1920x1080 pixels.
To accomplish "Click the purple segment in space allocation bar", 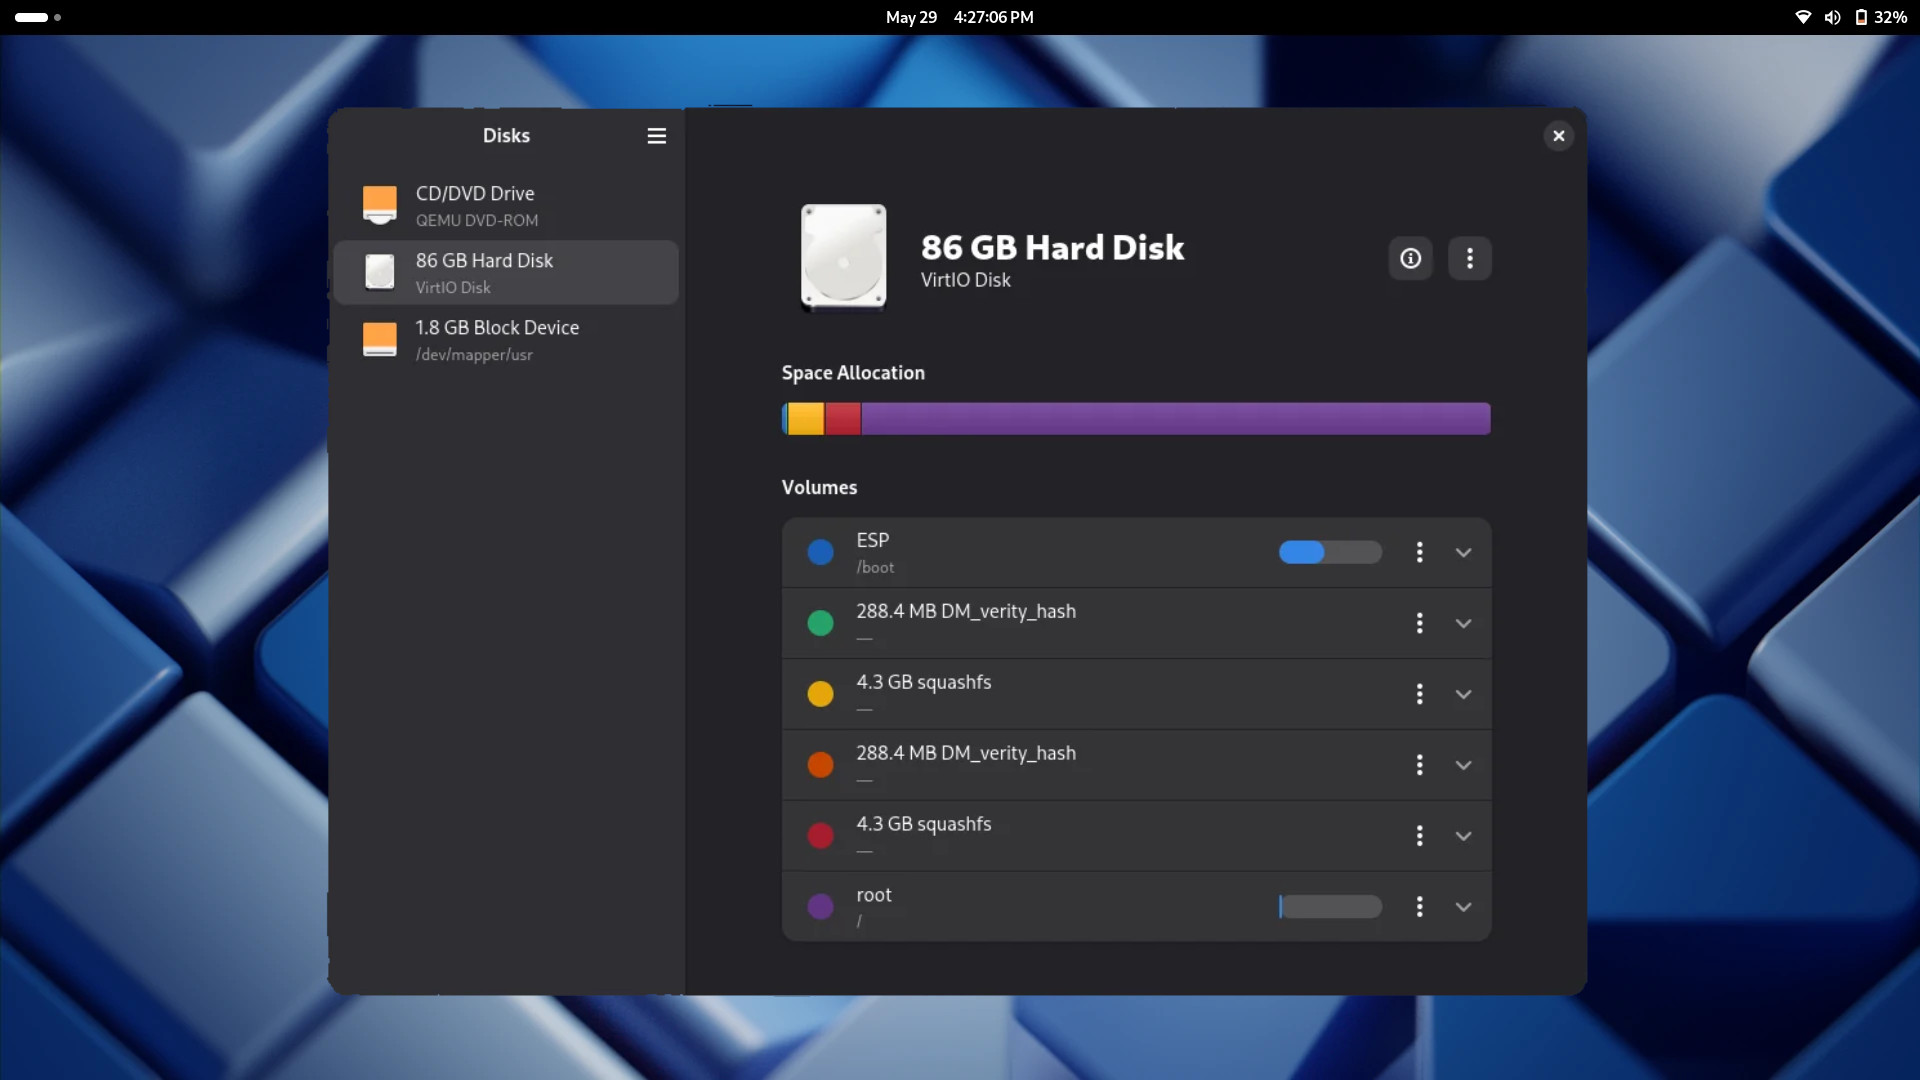I will pos(1175,419).
